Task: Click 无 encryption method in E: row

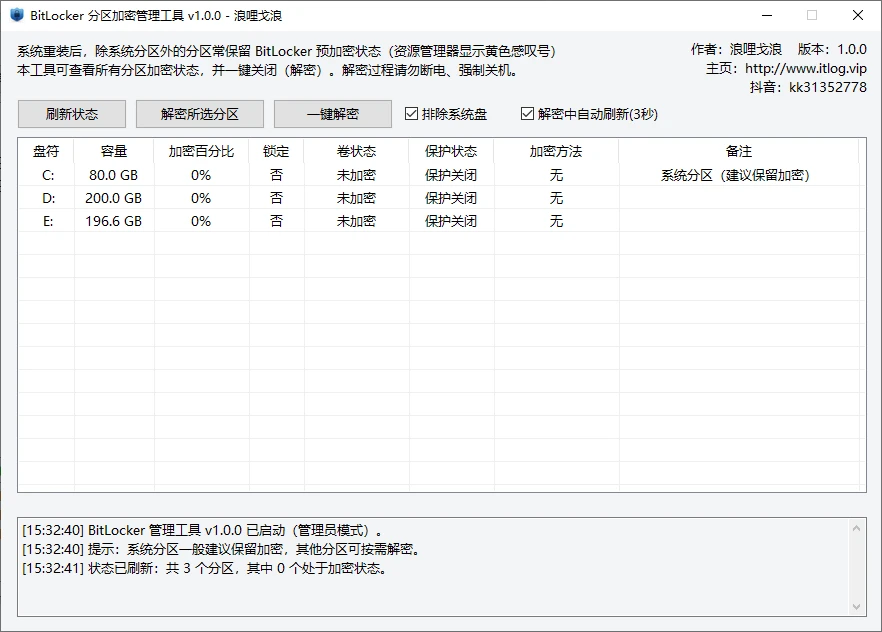Action: point(556,221)
